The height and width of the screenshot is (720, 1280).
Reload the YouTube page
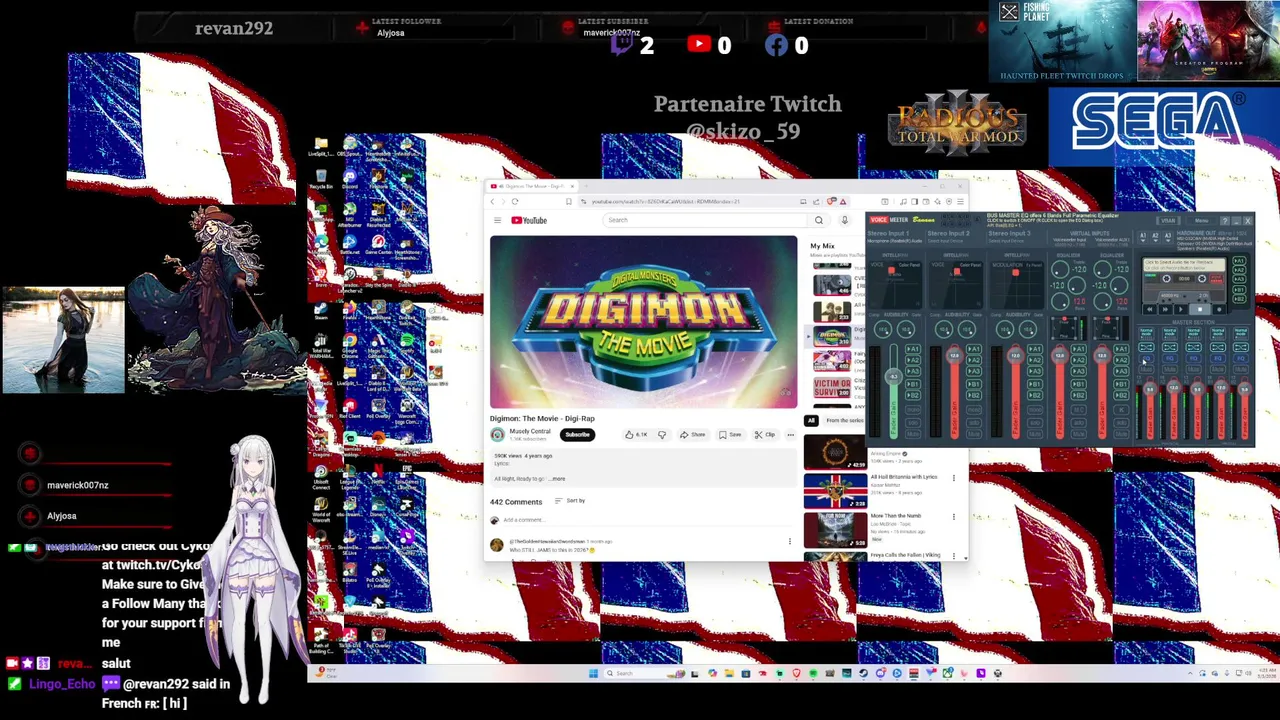[x=515, y=202]
